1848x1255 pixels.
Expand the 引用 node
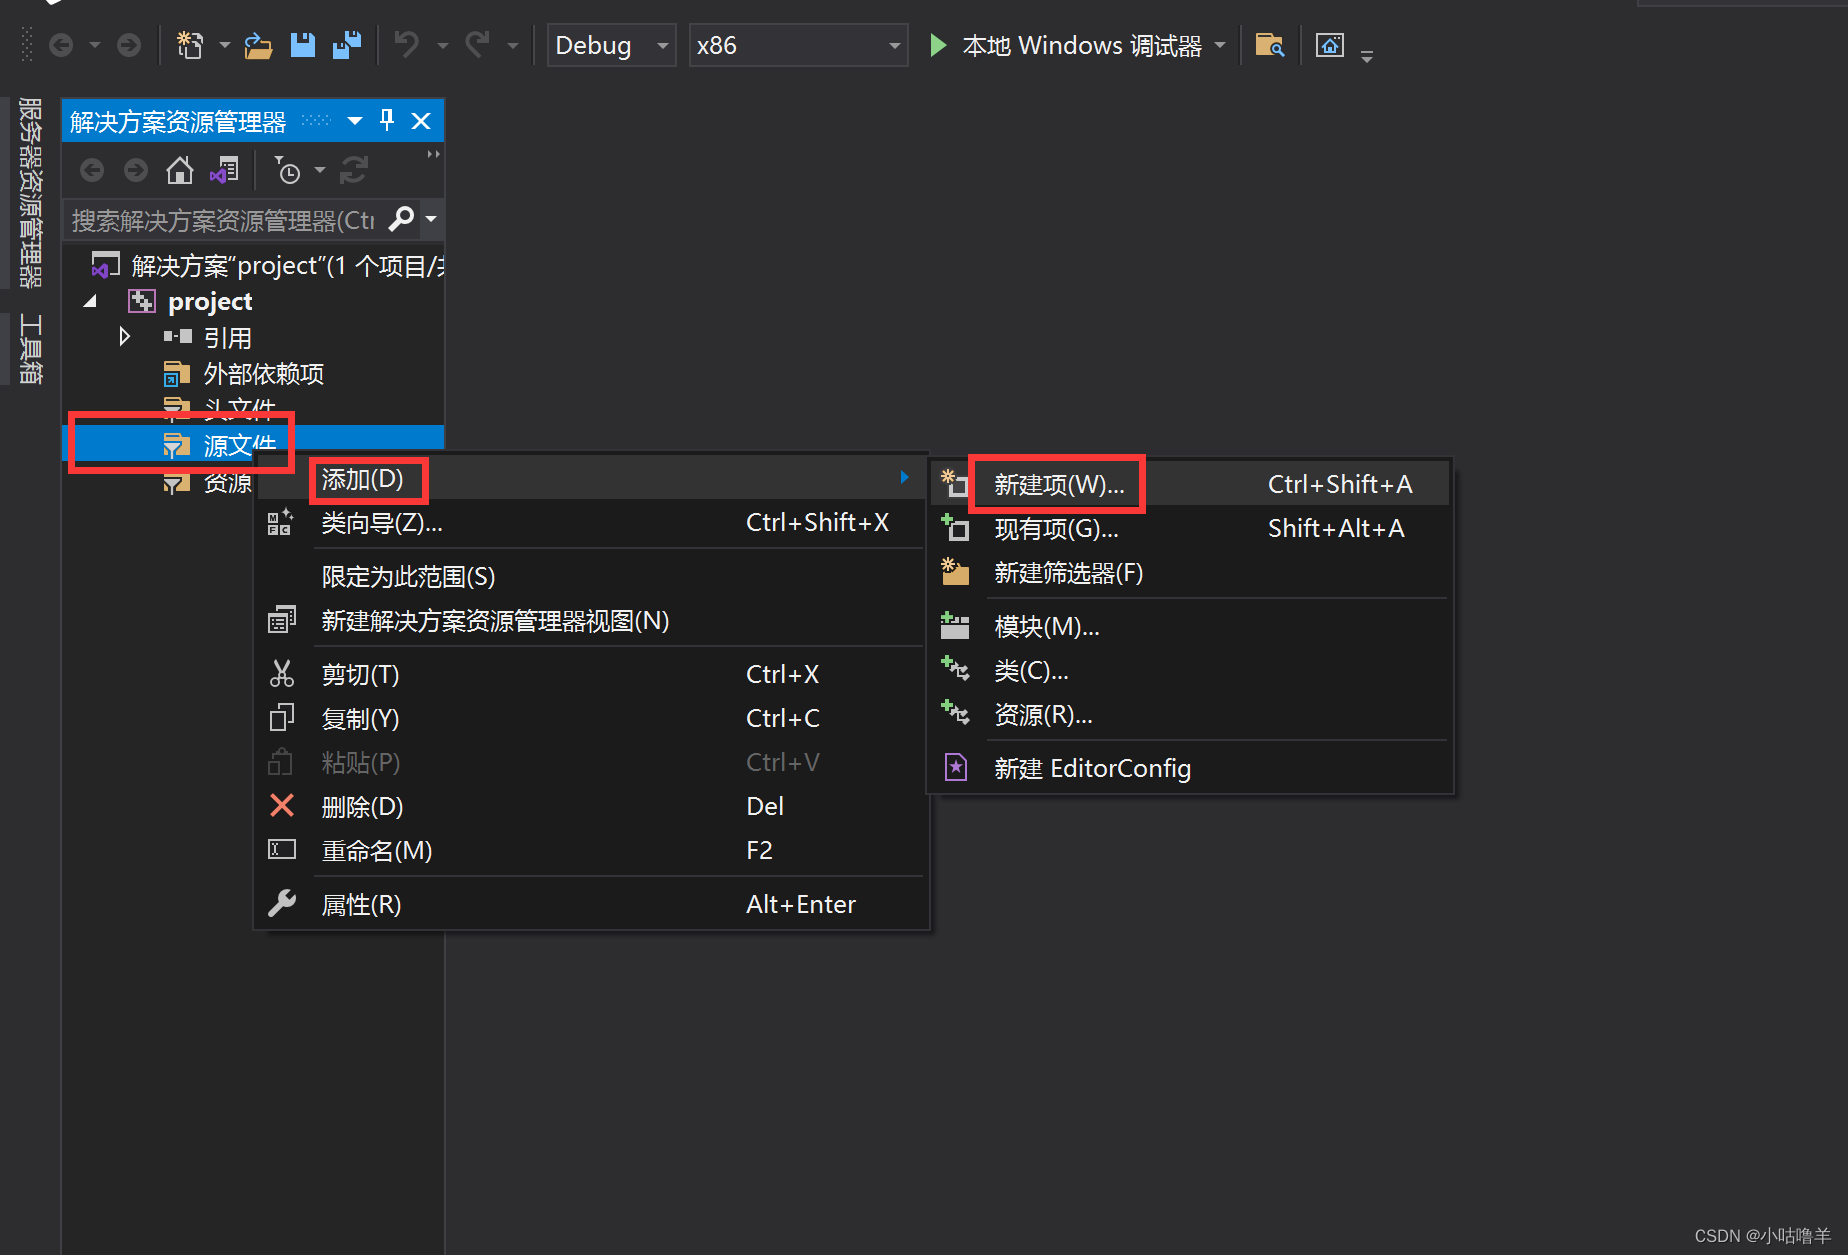(x=124, y=336)
